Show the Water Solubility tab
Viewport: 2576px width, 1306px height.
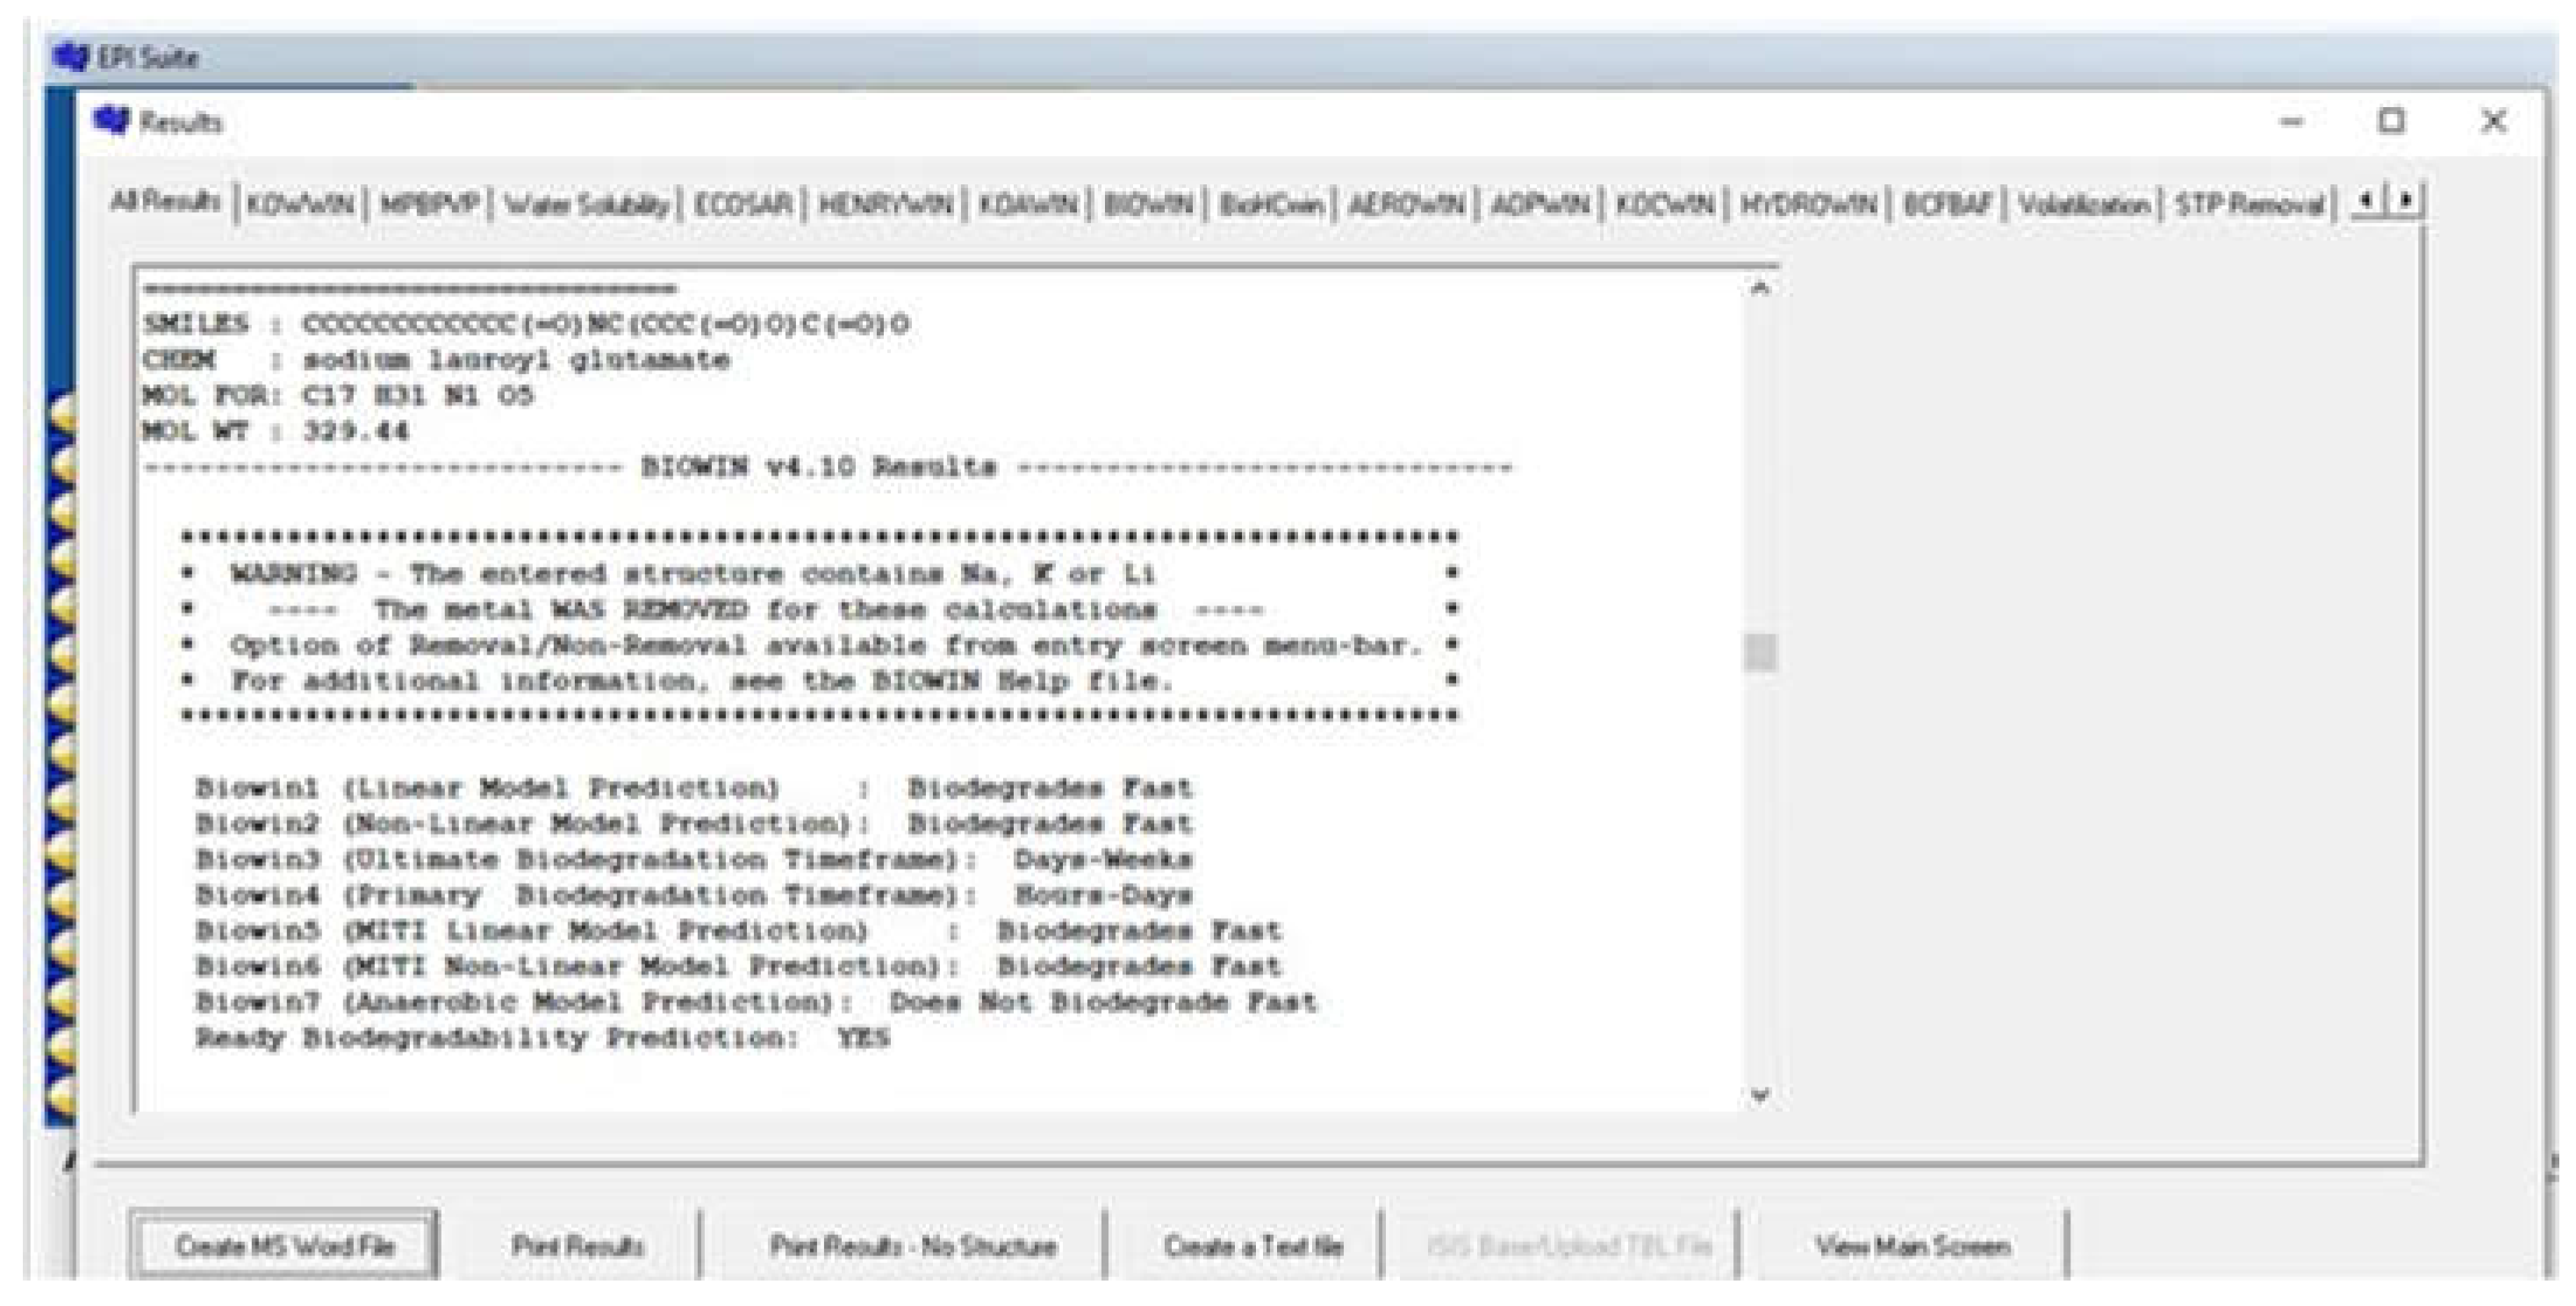pos(586,205)
